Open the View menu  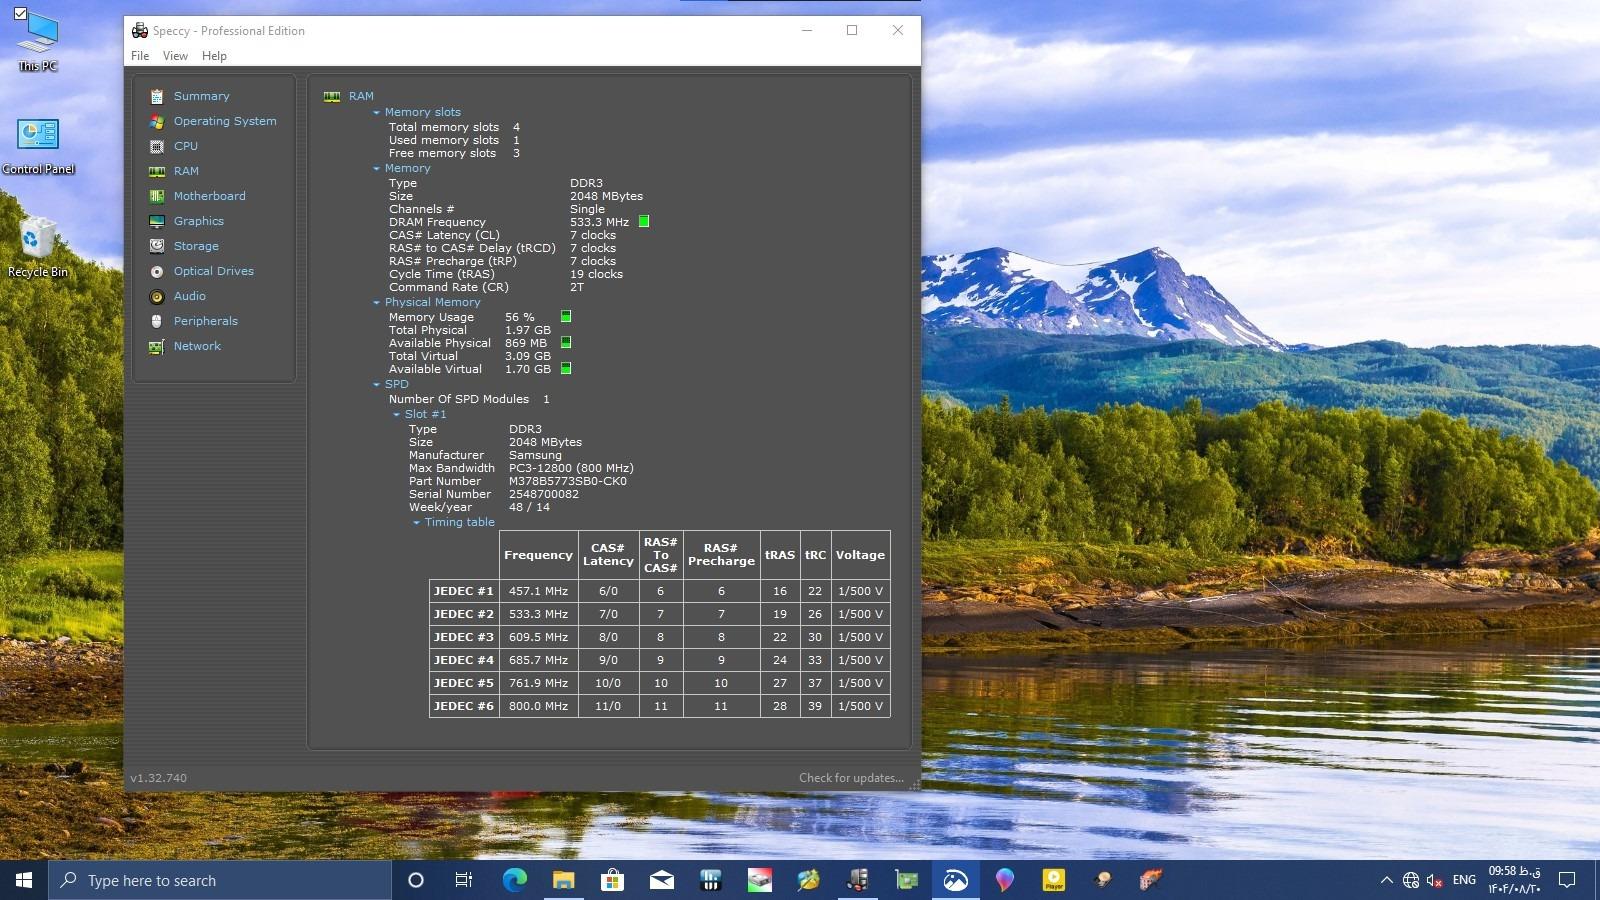tap(175, 56)
